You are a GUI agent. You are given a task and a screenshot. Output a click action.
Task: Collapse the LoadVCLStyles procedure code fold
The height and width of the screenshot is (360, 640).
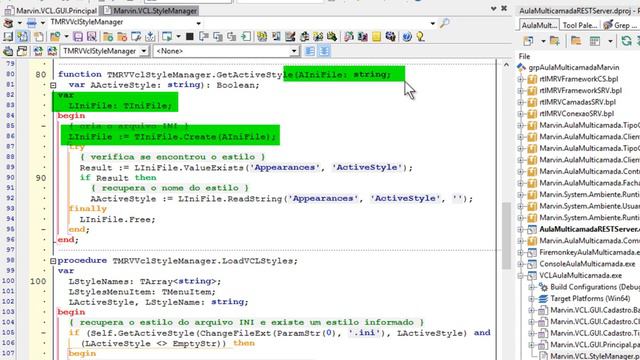tap(53, 261)
